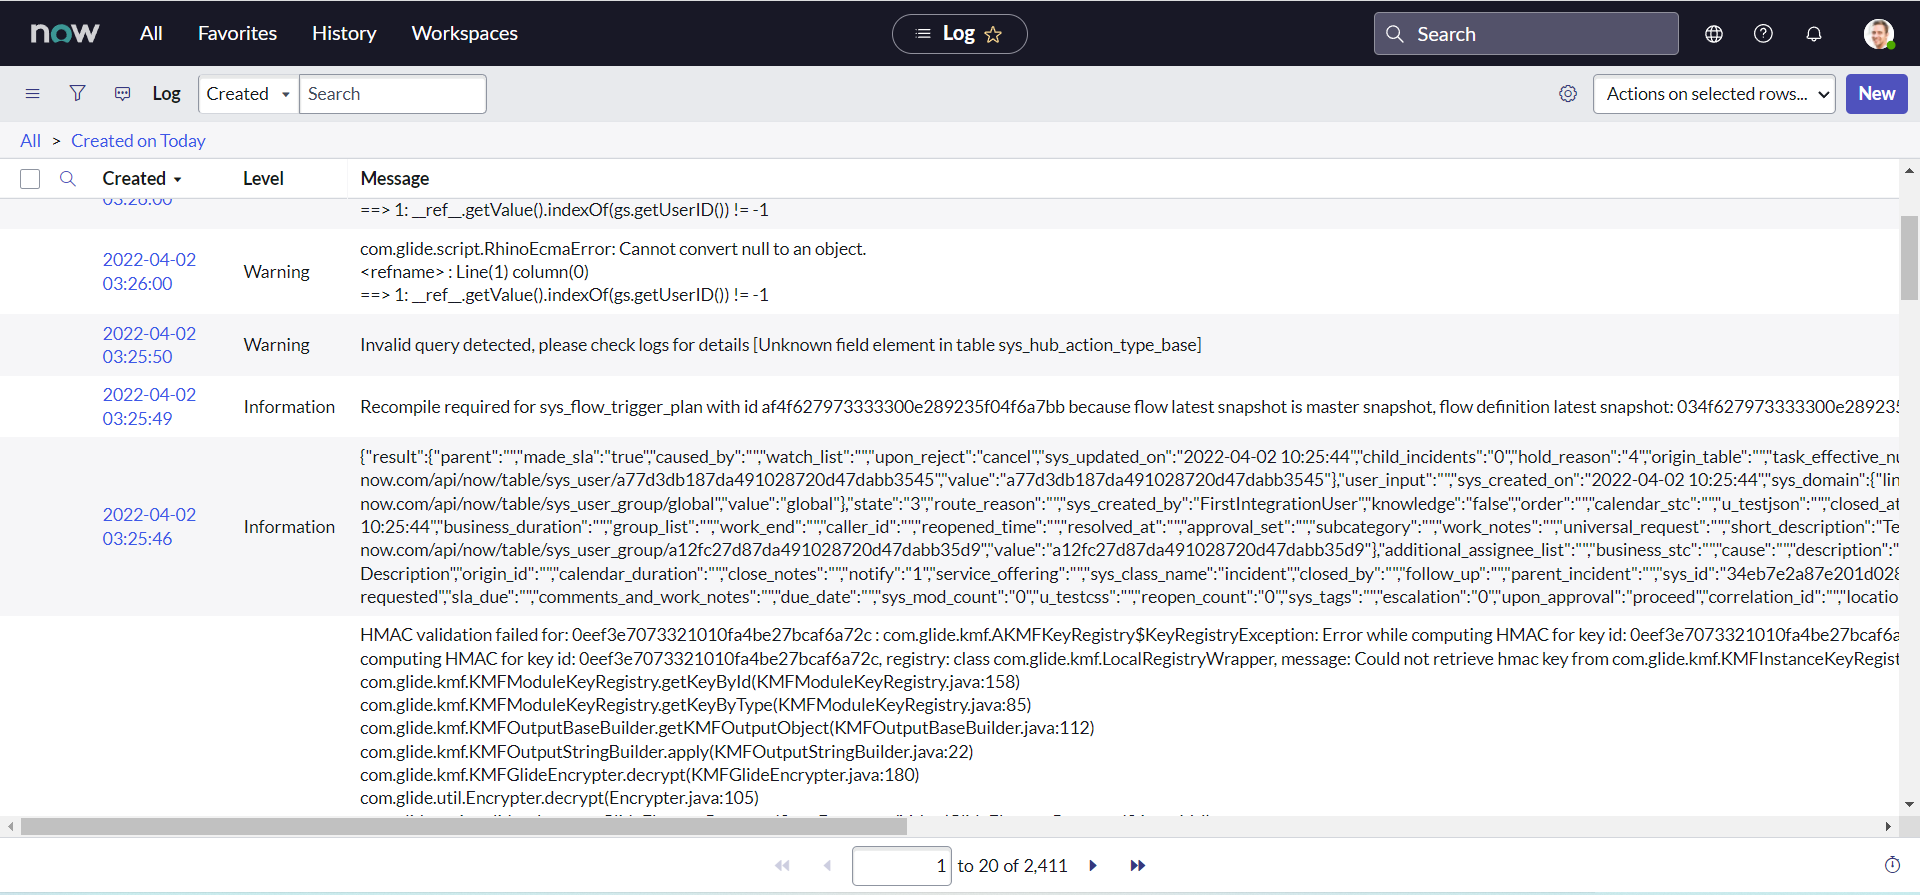Open the user profile avatar
The width and height of the screenshot is (1920, 895).
(x=1879, y=34)
